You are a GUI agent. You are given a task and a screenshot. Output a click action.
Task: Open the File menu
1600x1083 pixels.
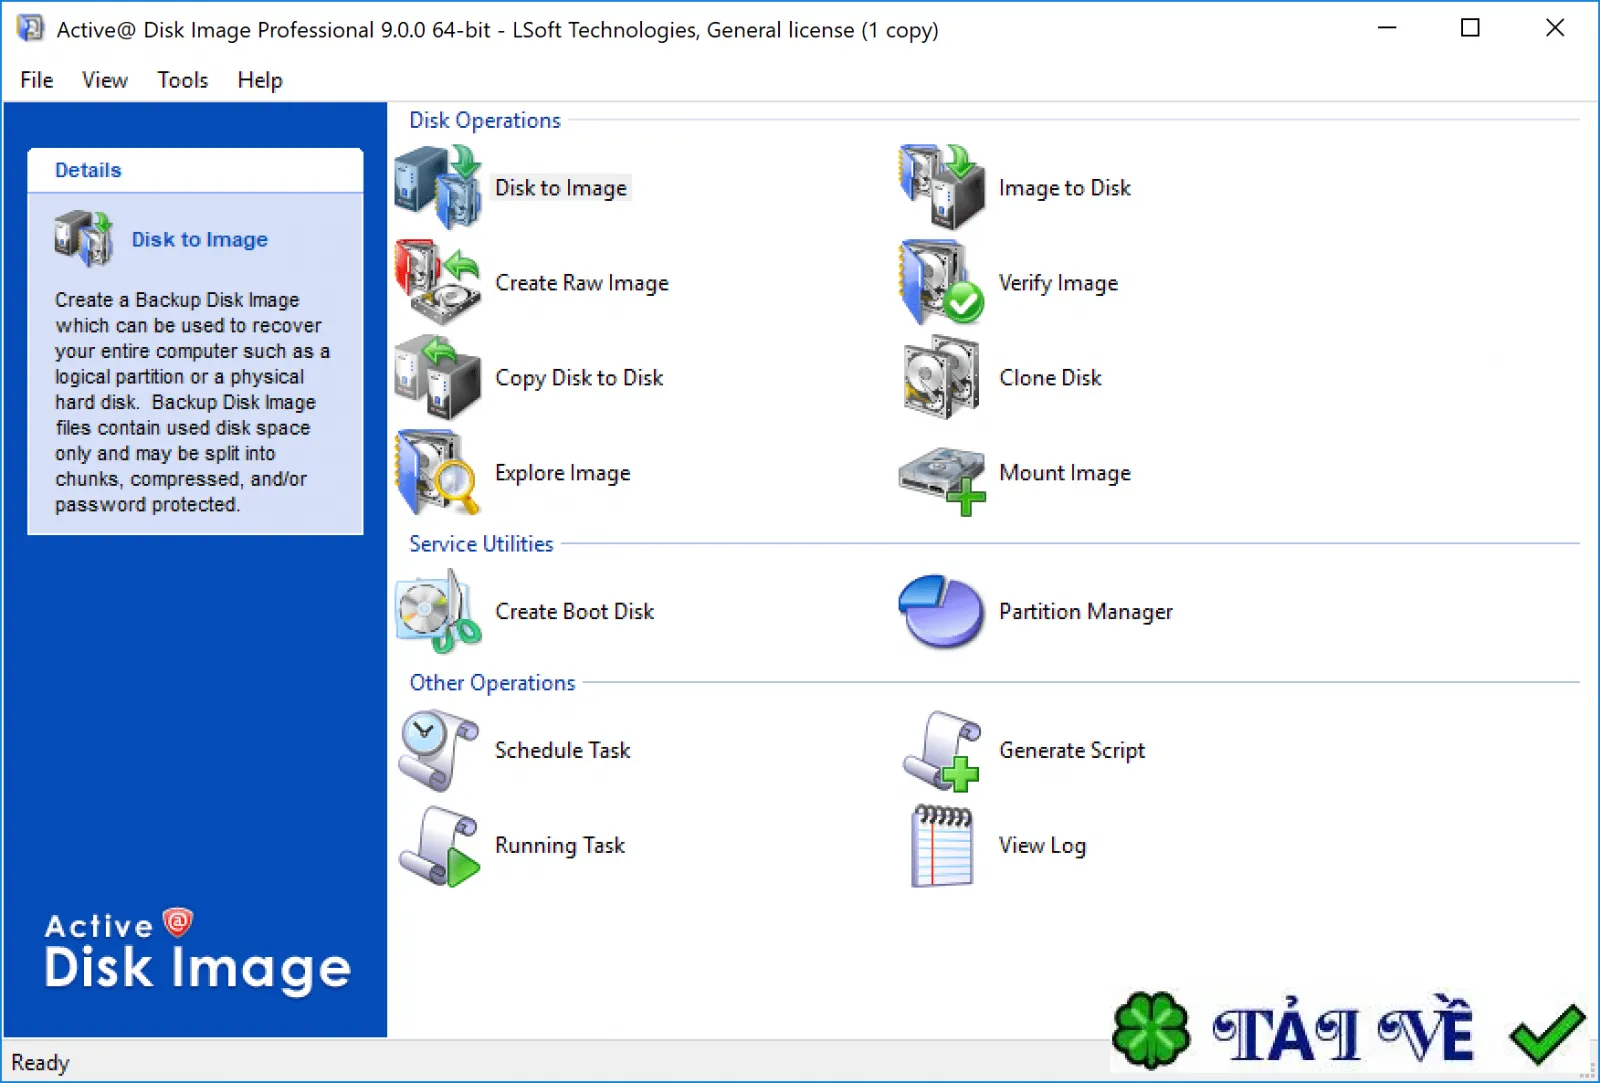(x=37, y=80)
